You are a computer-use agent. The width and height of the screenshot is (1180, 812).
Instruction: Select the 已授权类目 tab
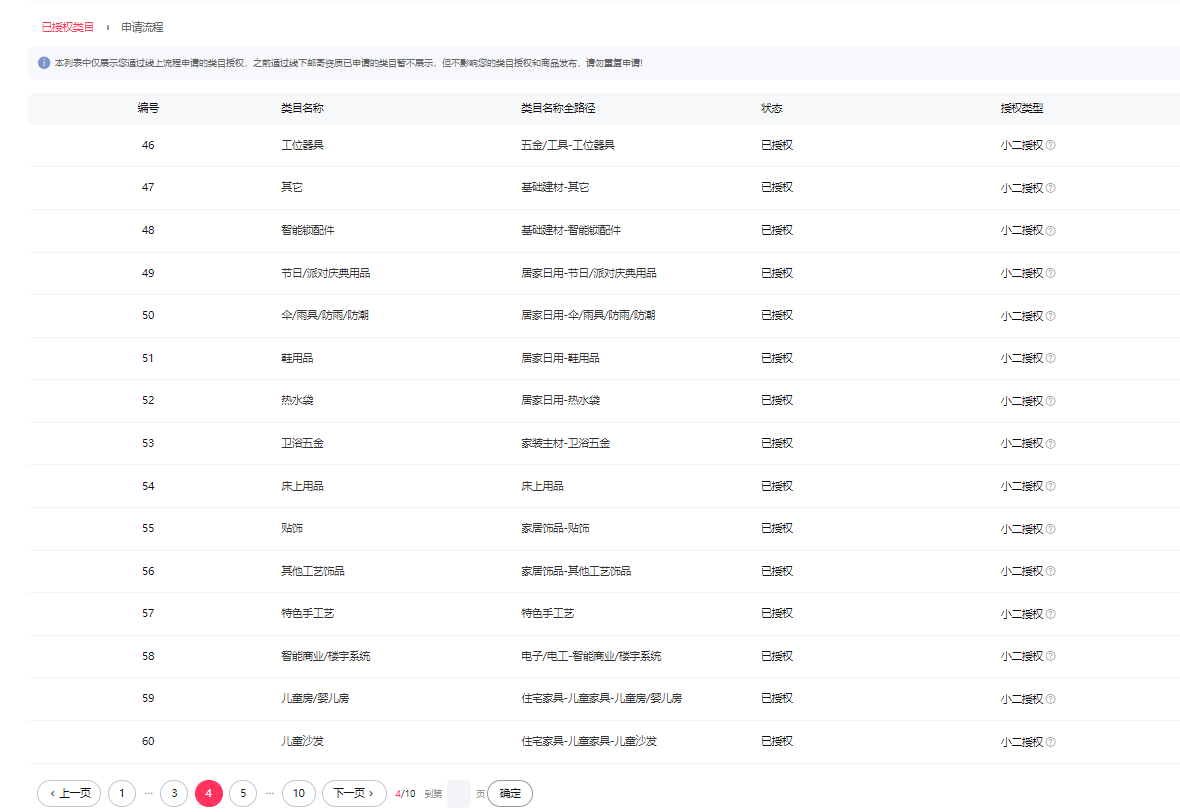point(68,27)
